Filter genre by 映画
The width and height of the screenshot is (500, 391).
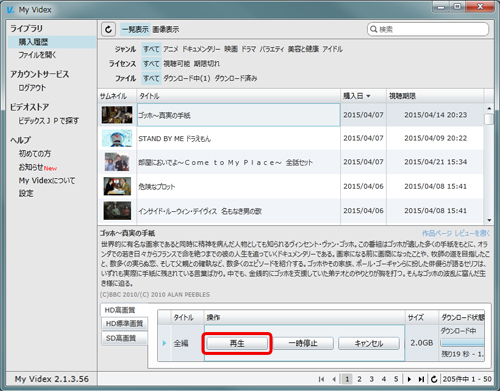click(231, 49)
